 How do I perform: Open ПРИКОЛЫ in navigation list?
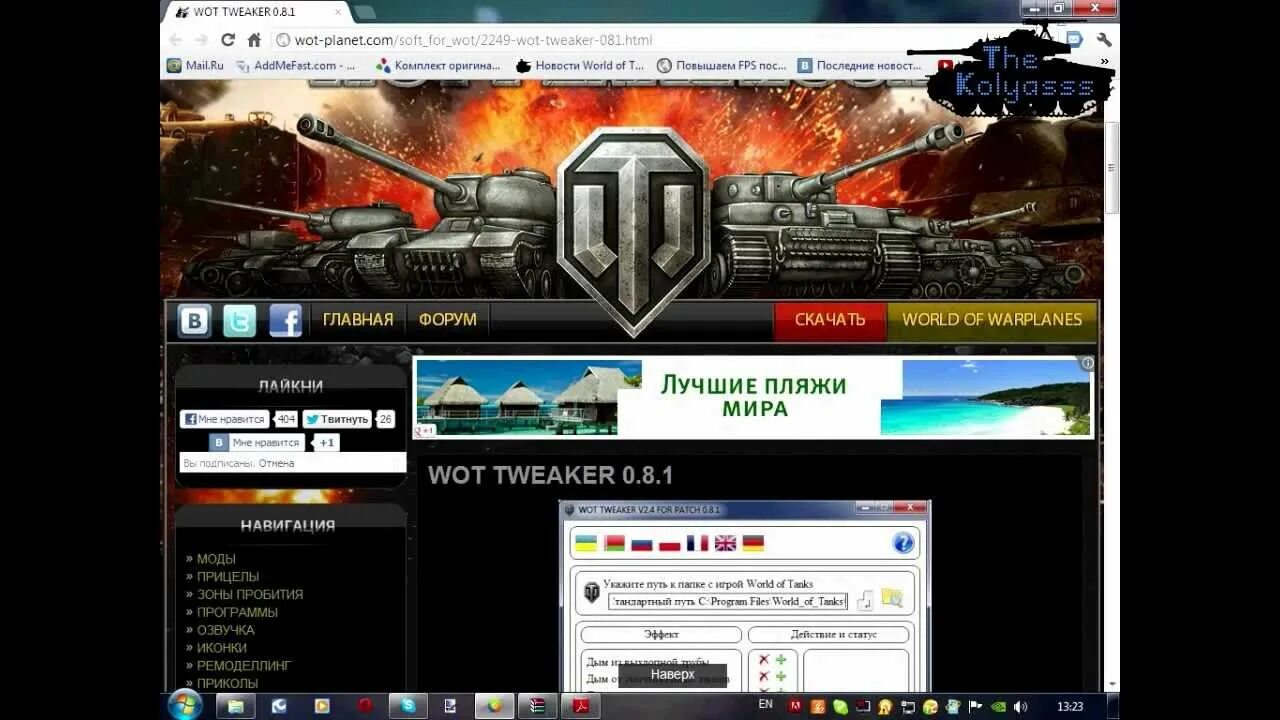coord(227,683)
